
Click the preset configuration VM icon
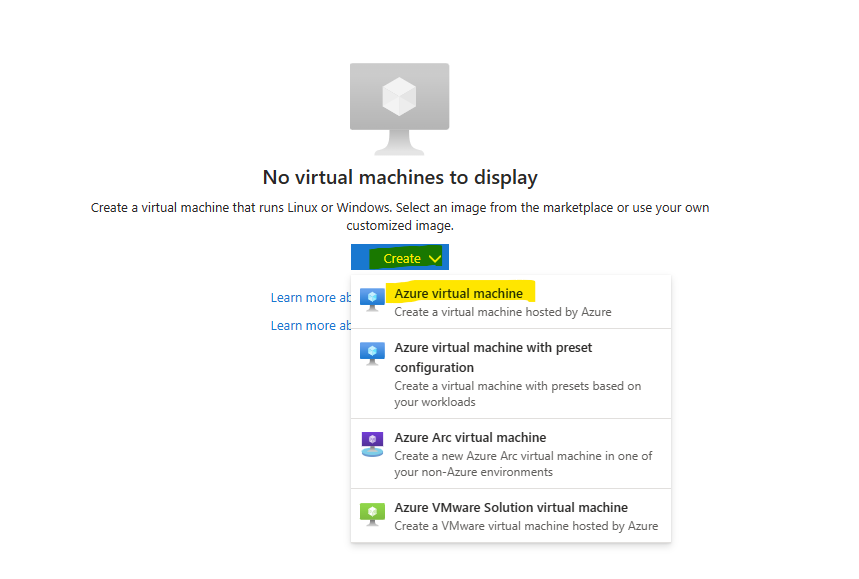[372, 354]
